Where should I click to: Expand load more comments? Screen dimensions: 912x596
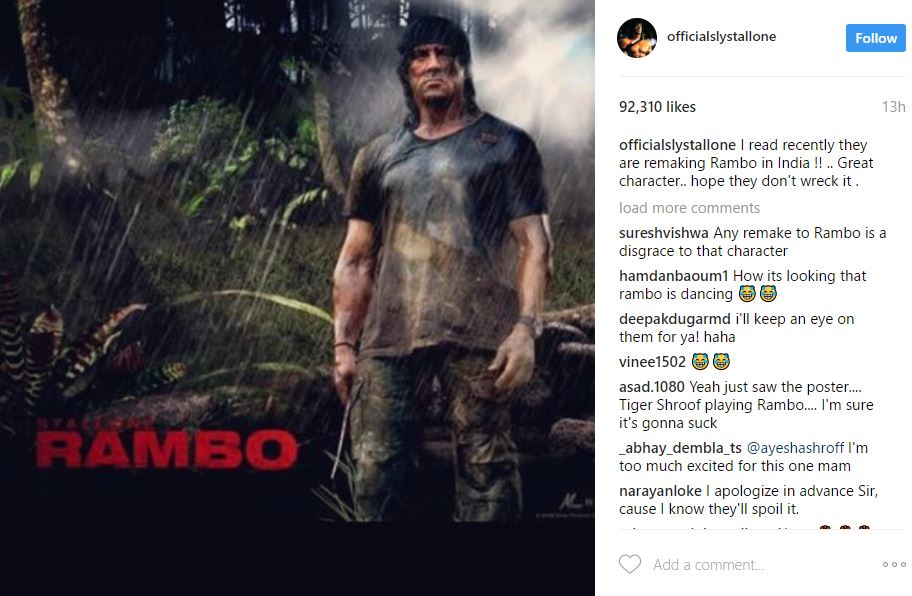[689, 208]
